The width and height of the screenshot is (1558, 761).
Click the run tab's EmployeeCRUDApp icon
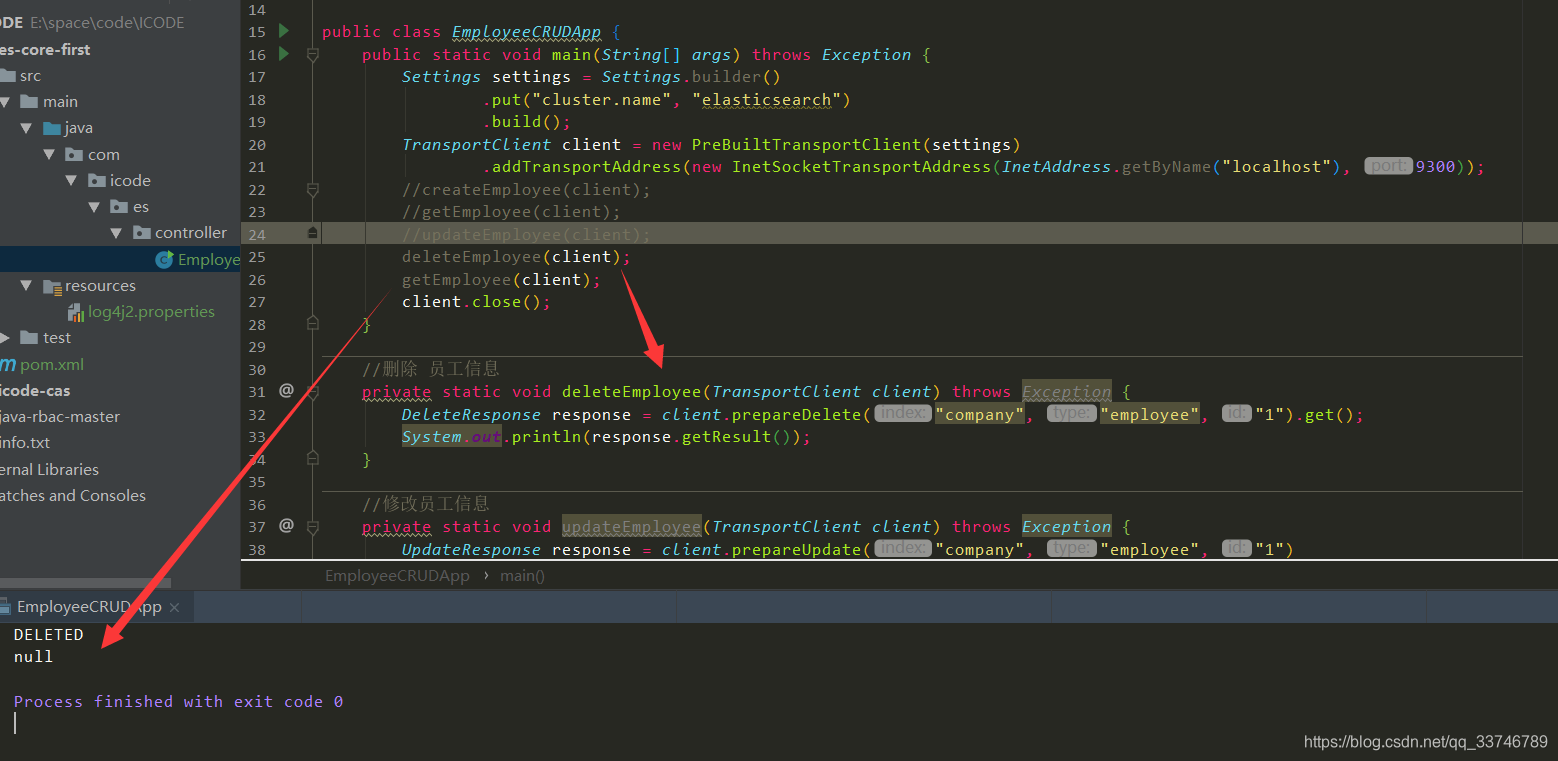click(x=5, y=607)
